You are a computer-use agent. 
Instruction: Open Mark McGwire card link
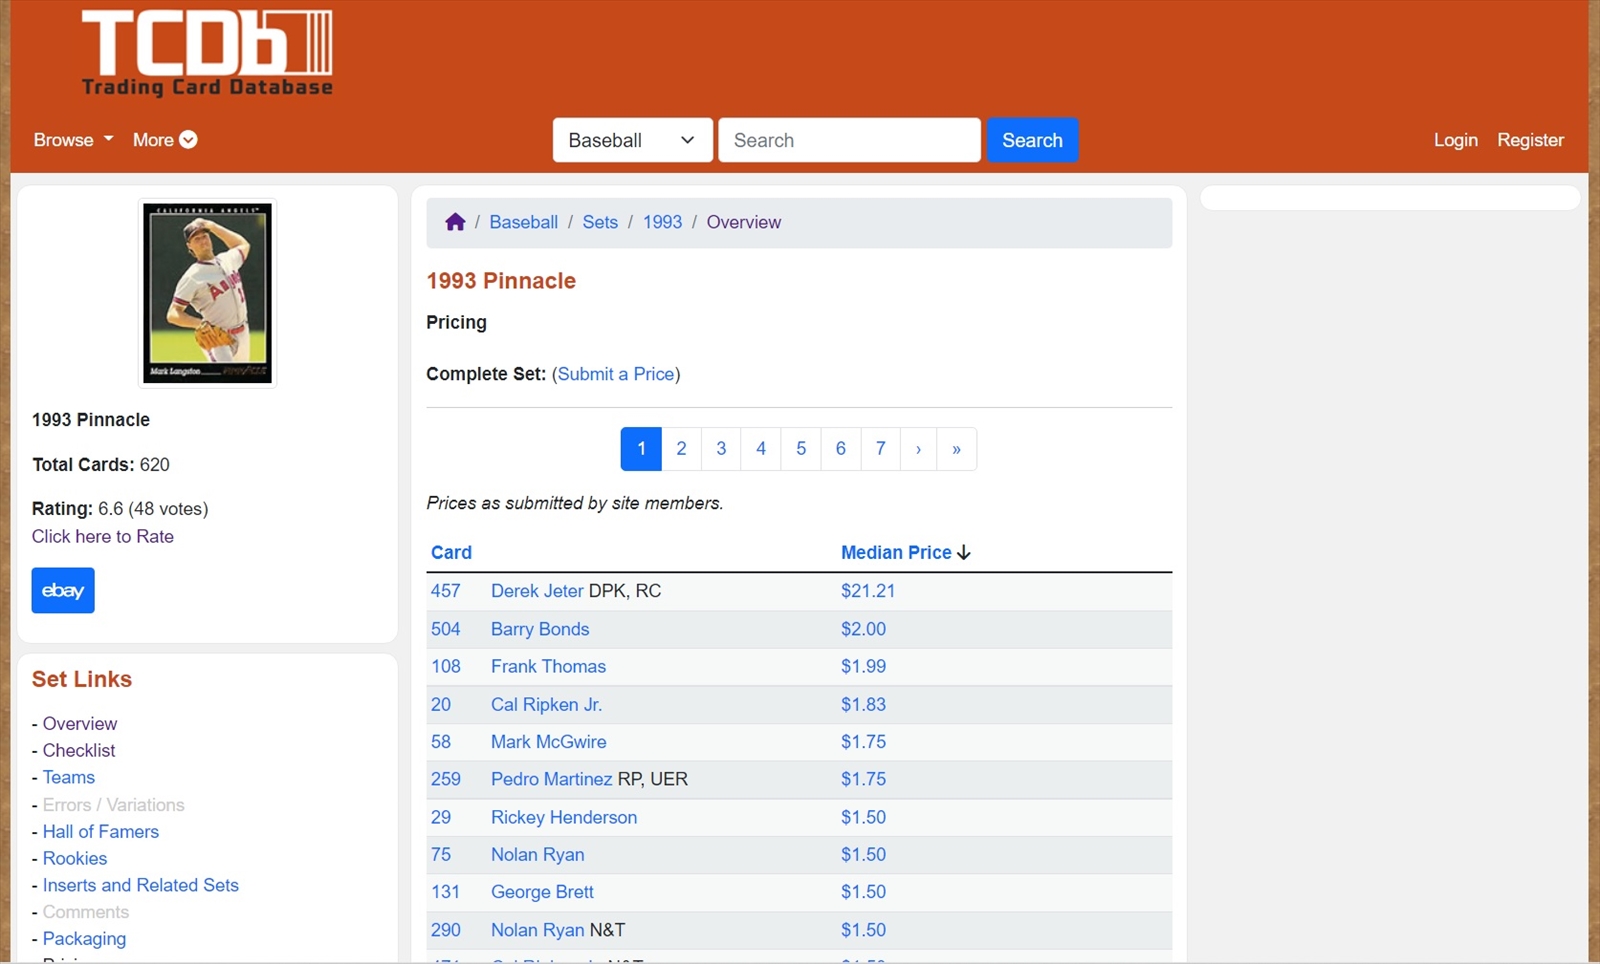tap(548, 742)
